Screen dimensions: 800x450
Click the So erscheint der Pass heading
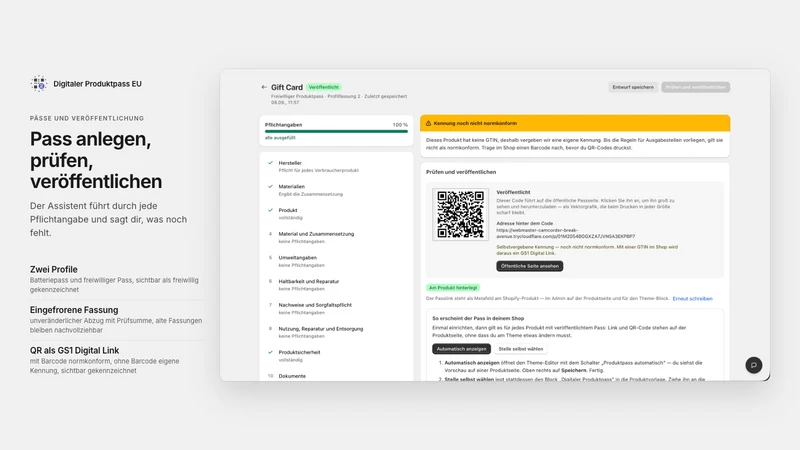[478, 318]
